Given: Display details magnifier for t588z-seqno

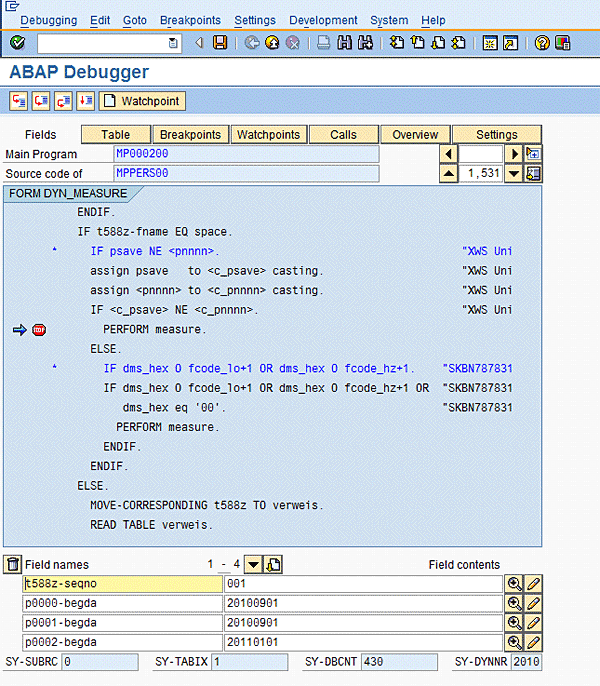Looking at the screenshot, I should (514, 584).
